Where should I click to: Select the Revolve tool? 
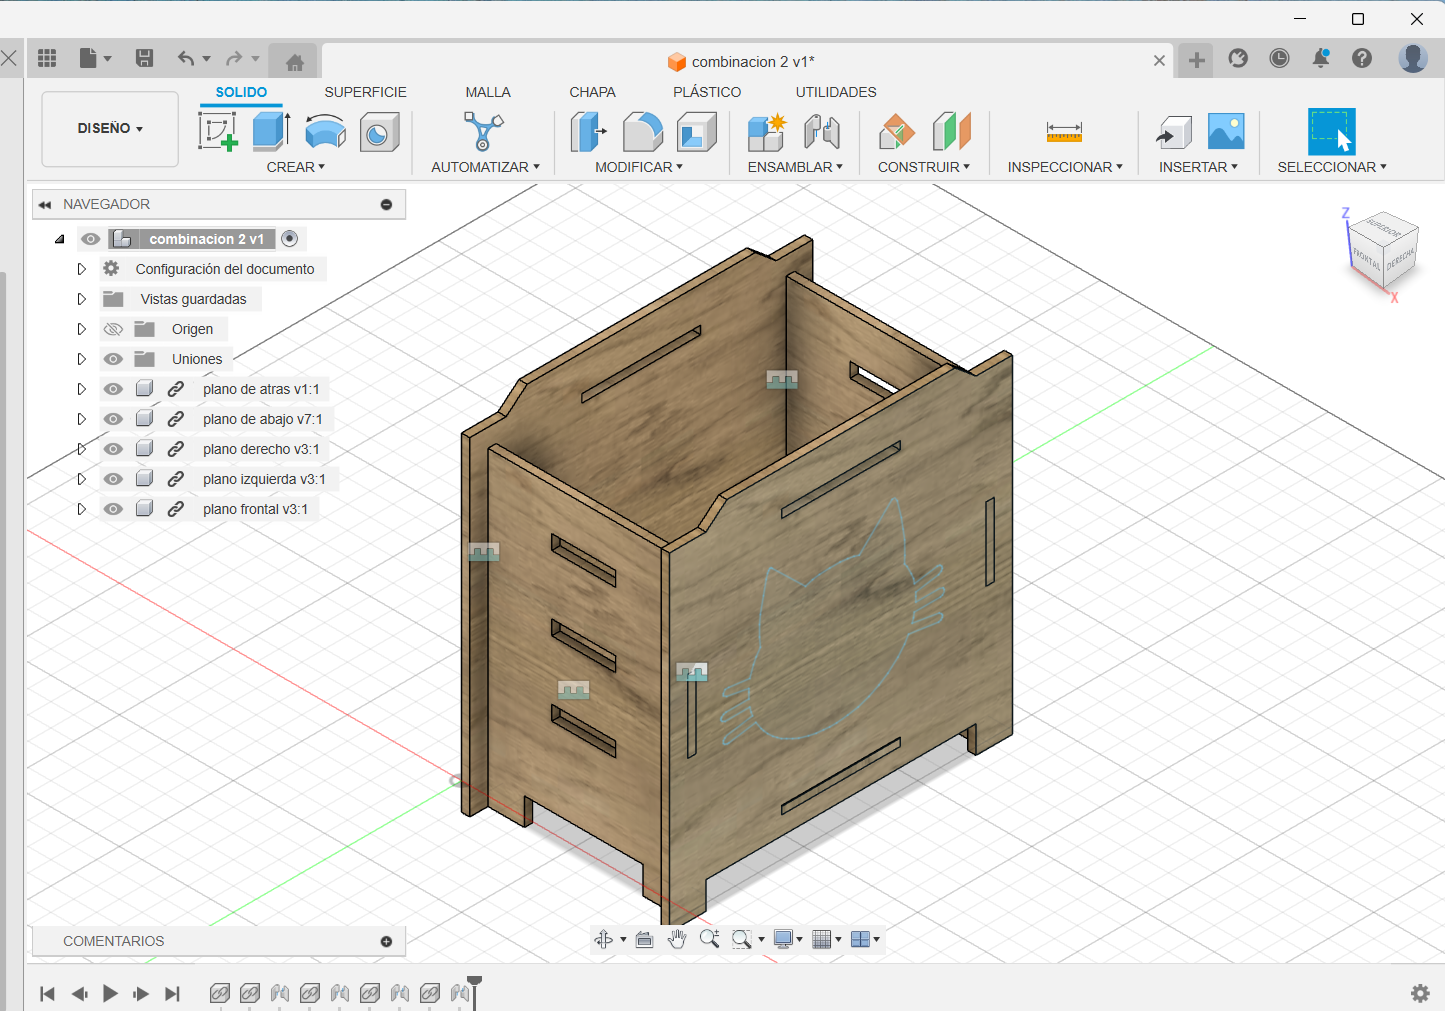(x=325, y=131)
